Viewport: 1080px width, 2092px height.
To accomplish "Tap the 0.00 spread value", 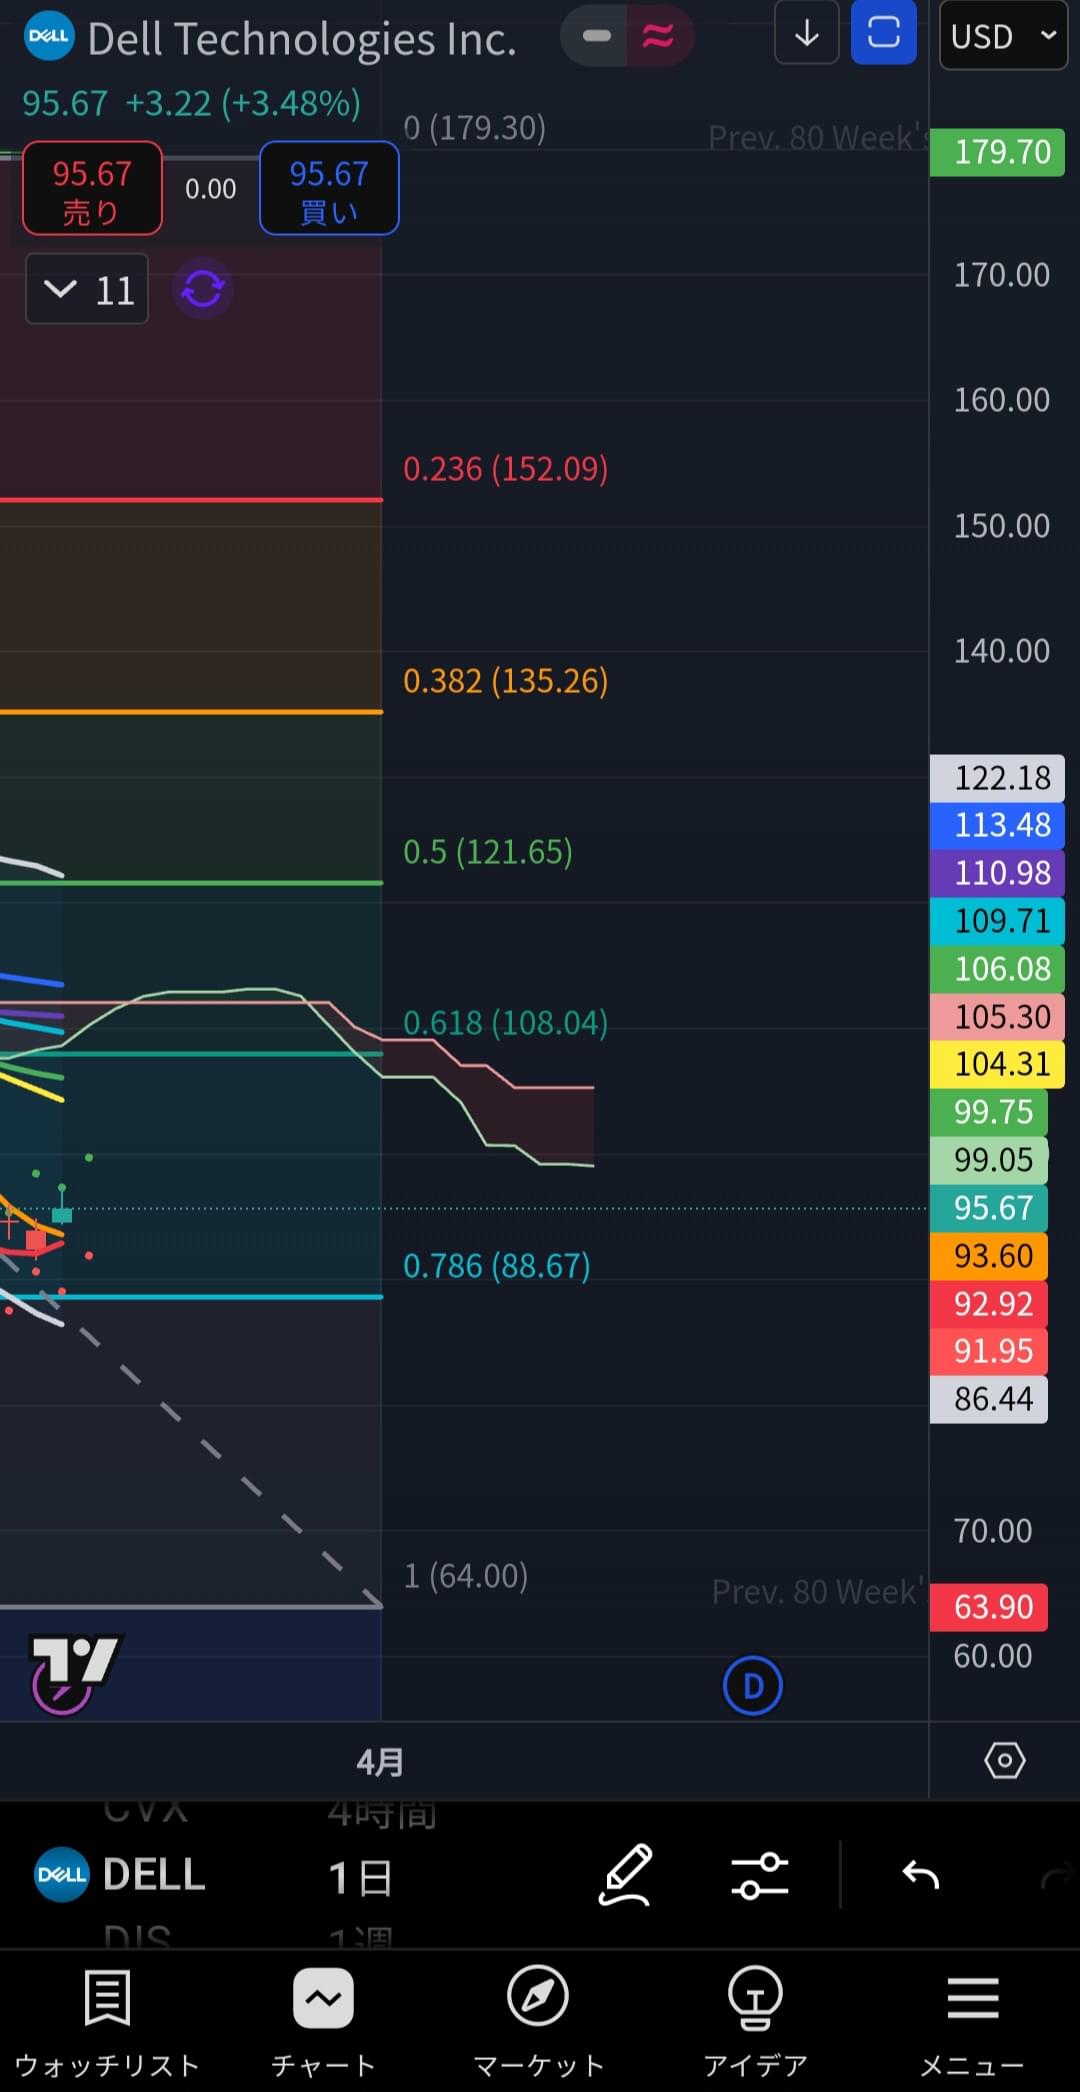I will (211, 189).
